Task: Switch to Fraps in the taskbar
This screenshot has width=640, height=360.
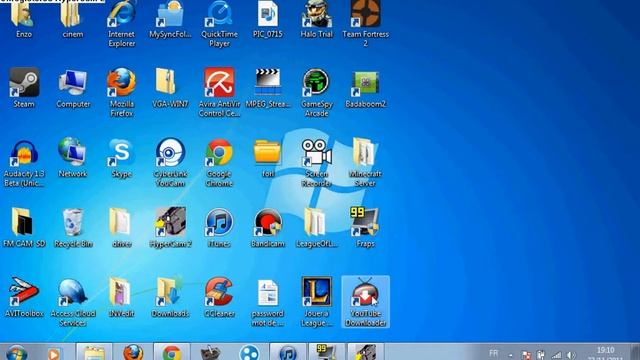Action: pyautogui.click(x=327, y=352)
